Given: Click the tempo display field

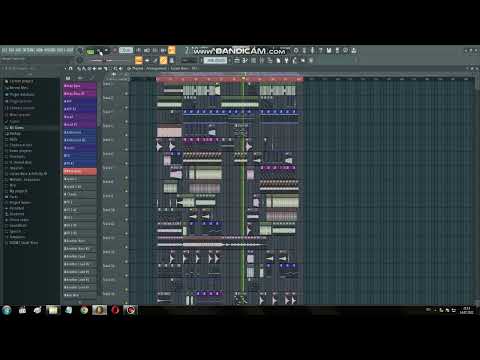Looking at the screenshot, I should pos(126,50).
